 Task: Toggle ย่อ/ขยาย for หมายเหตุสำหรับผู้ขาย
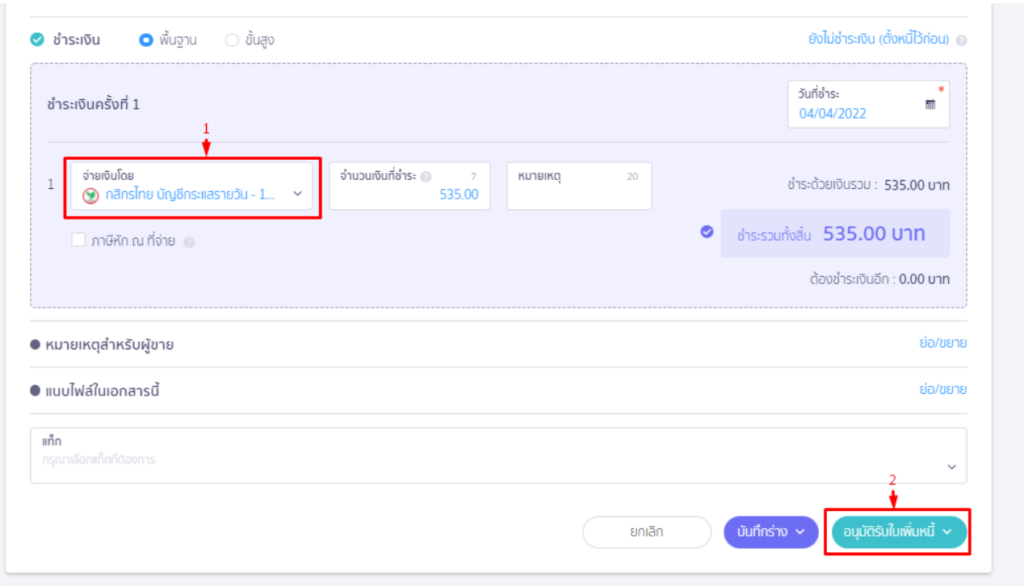click(x=942, y=343)
